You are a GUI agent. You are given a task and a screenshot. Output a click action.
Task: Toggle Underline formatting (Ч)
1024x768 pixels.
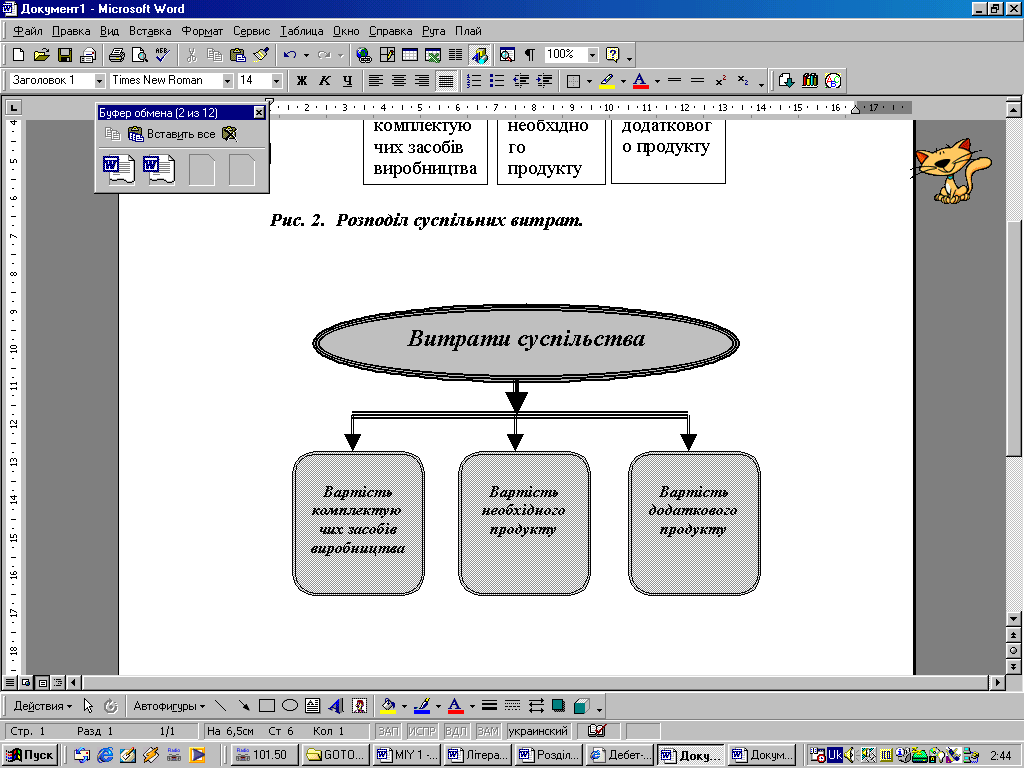click(347, 80)
